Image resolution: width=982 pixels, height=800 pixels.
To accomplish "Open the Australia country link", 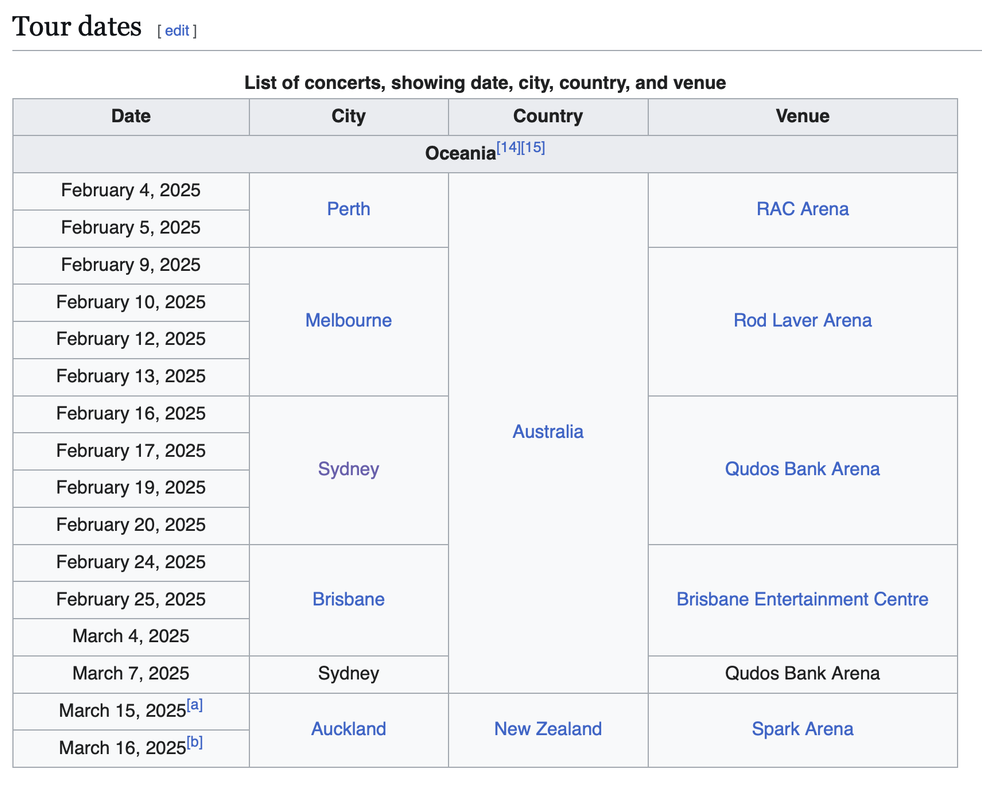I will pyautogui.click(x=548, y=432).
